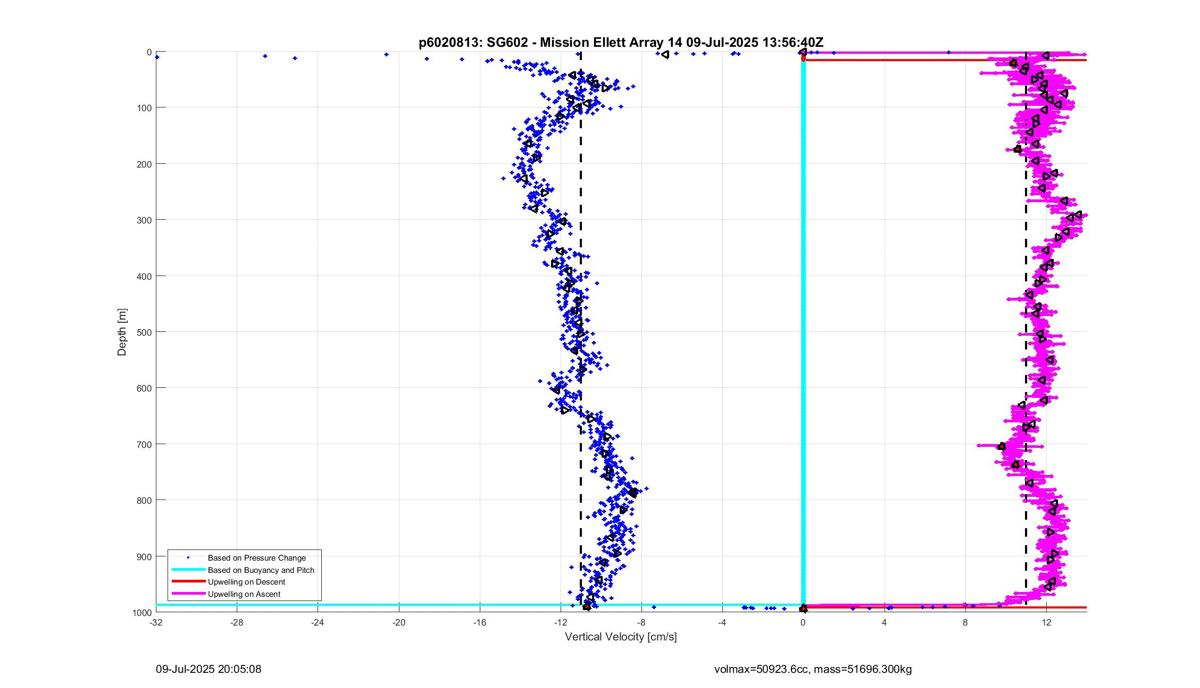Click the 'Vertical Velocity [cm/s]' axis label

pyautogui.click(x=621, y=636)
